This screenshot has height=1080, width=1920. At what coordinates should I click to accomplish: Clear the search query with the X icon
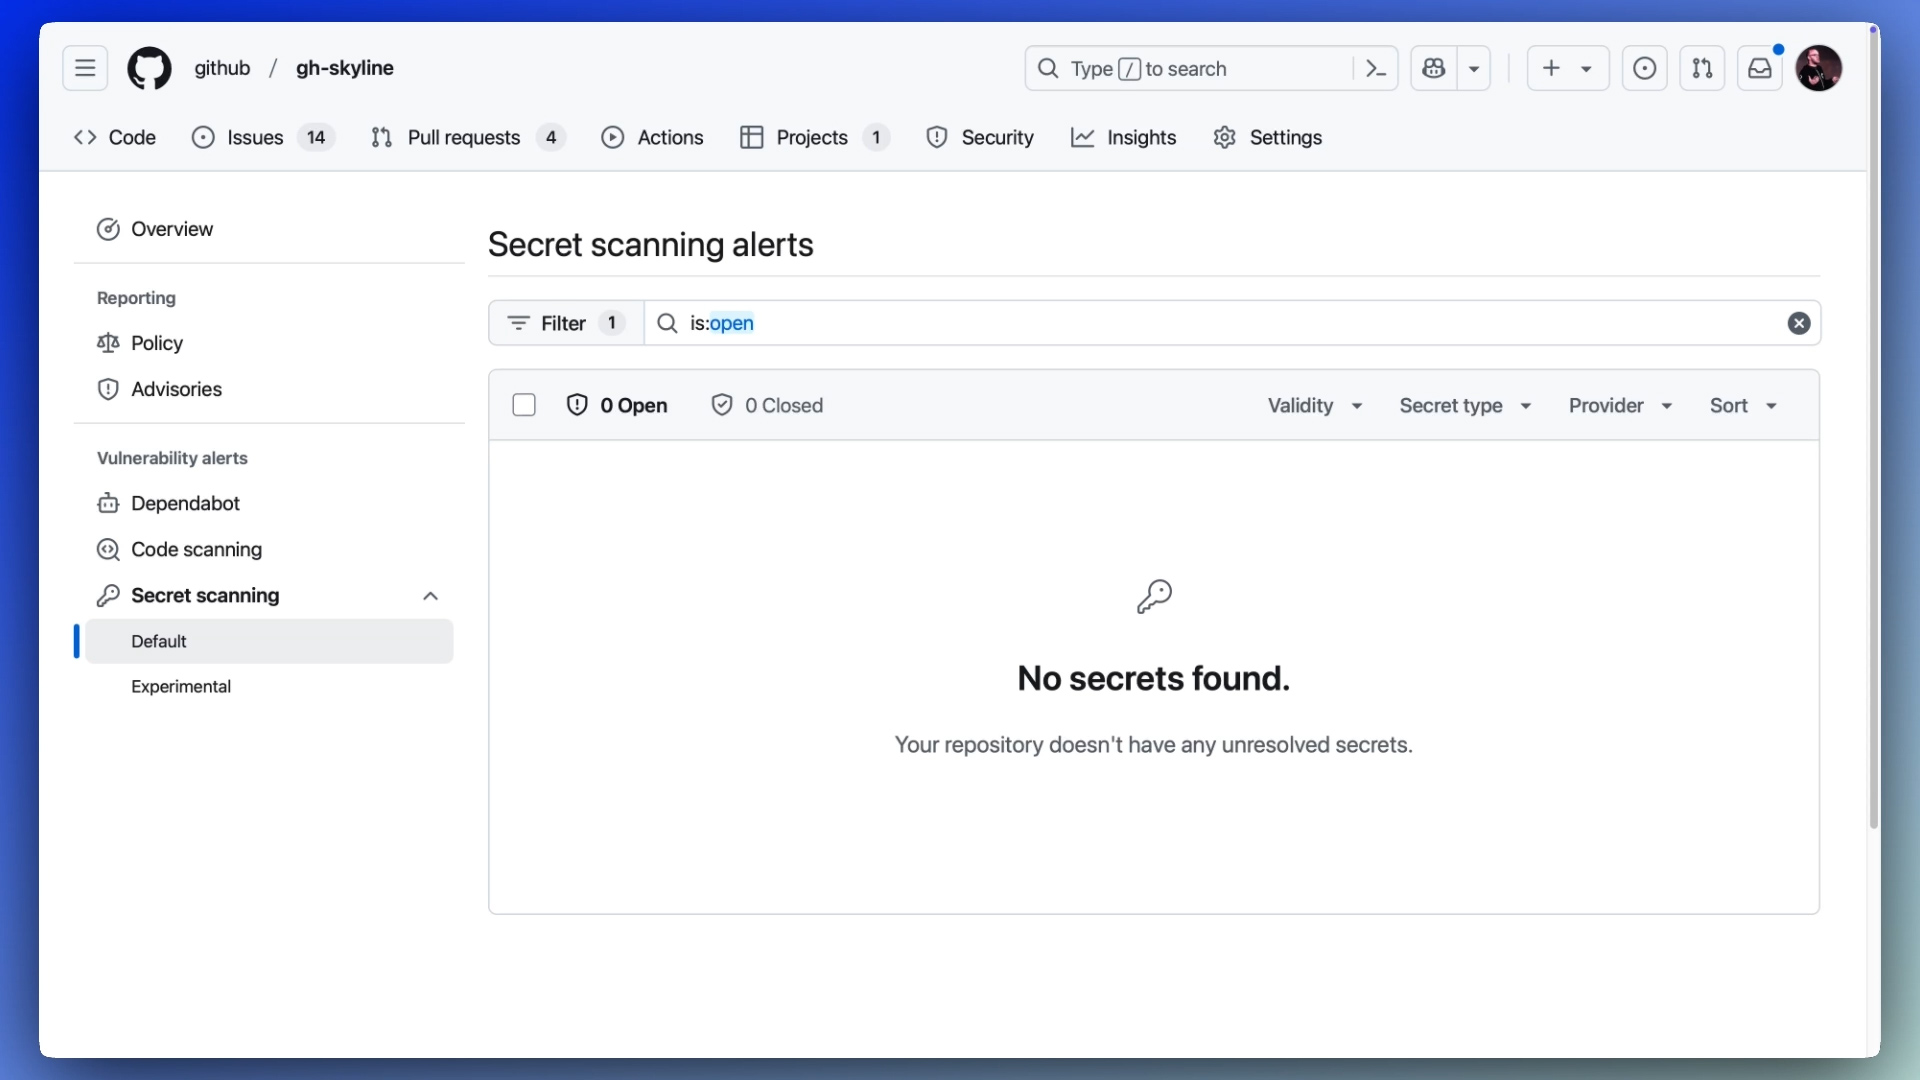[1798, 322]
